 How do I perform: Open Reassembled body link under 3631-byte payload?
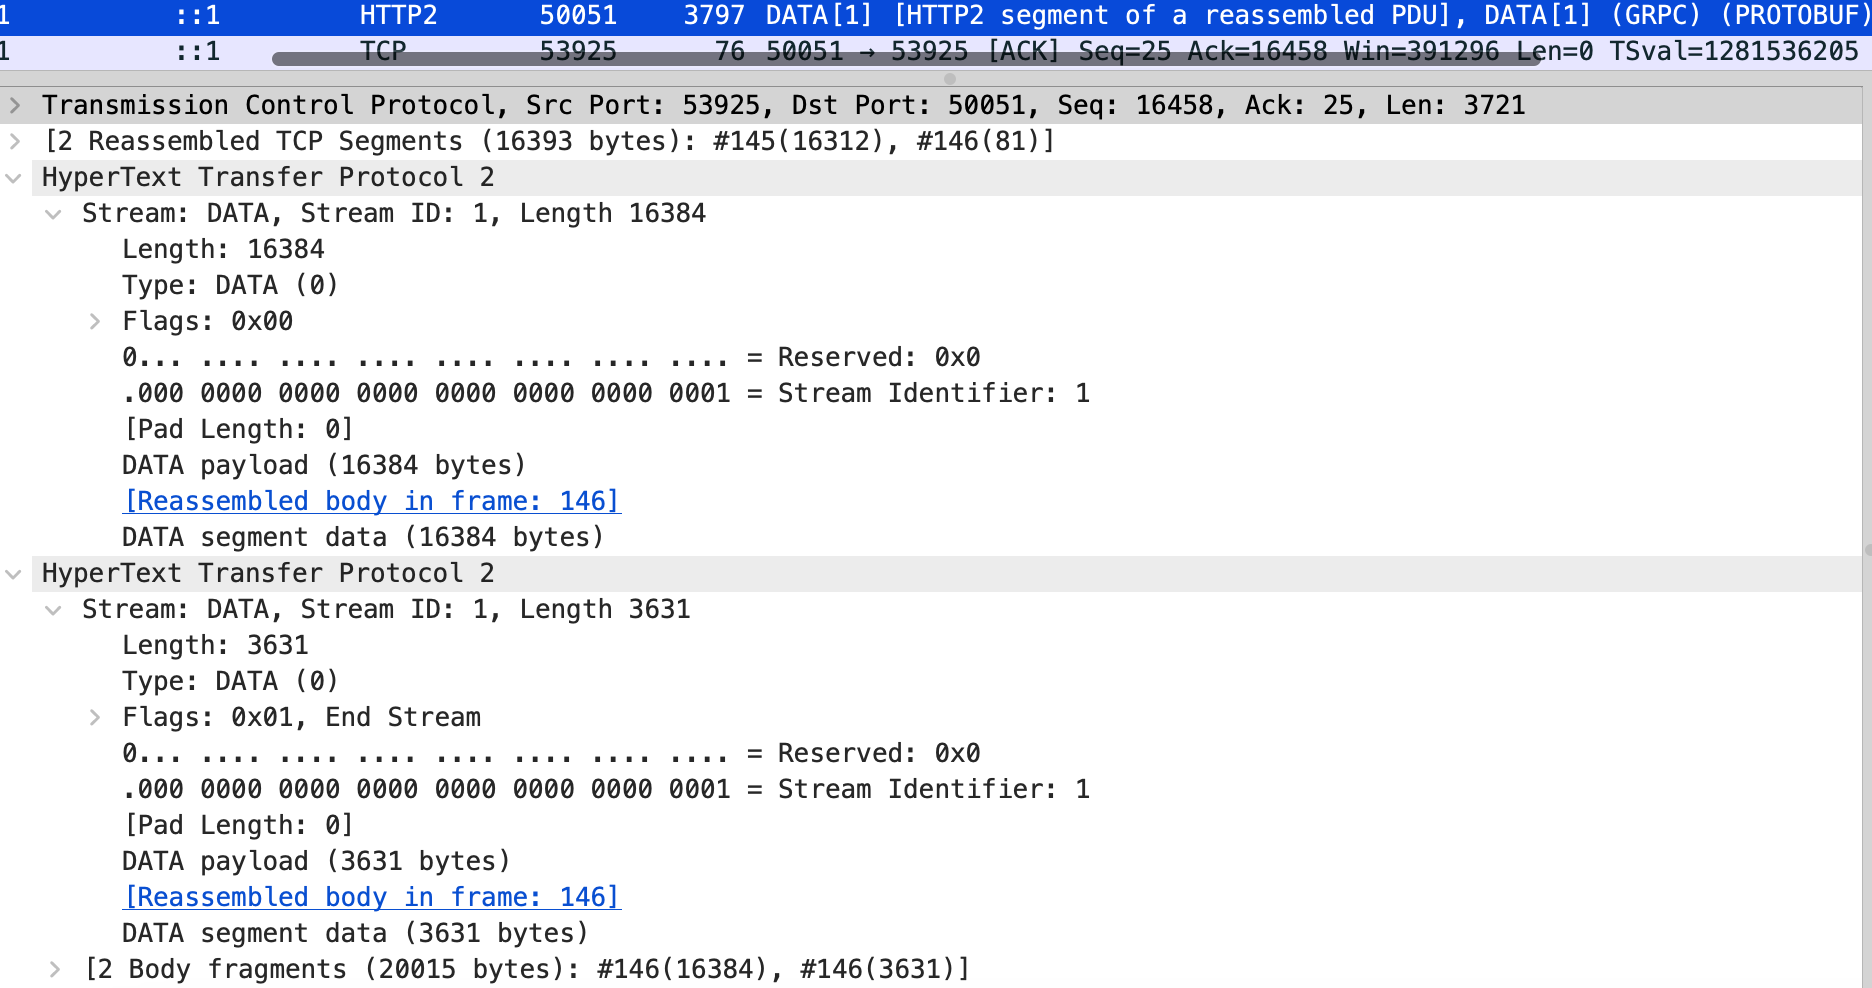[372, 897]
